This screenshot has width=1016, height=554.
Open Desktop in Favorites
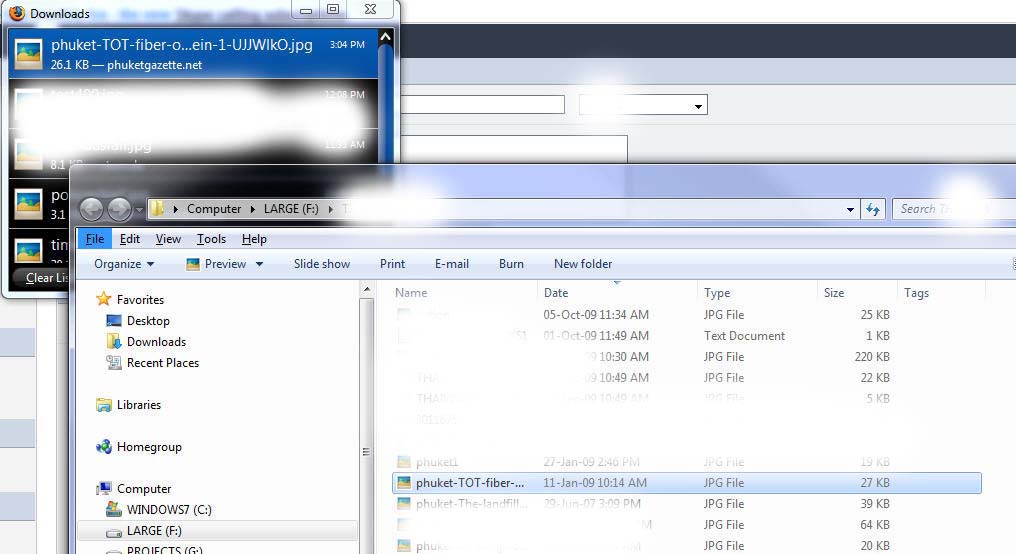[148, 321]
